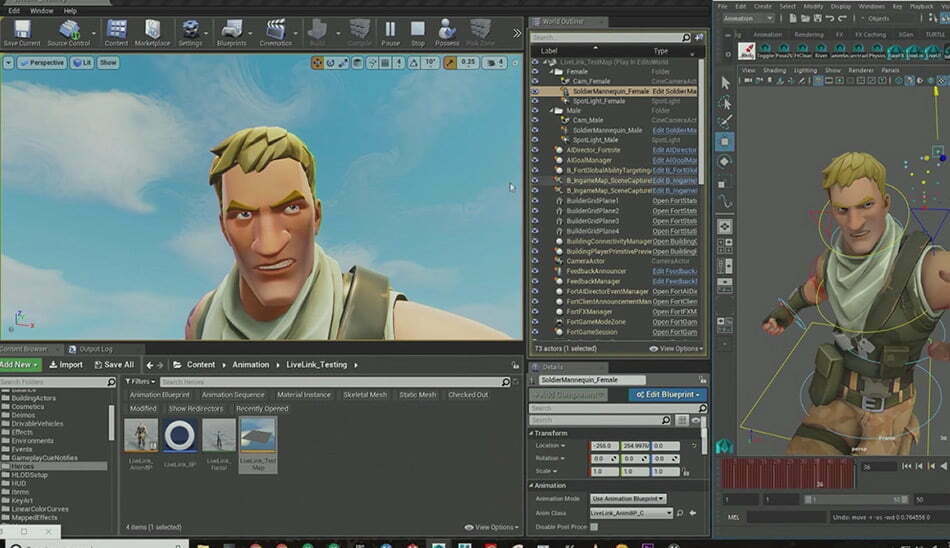The height and width of the screenshot is (548, 950).
Task: Toggle scale snapping icon next to 0.25
Action: tap(450, 62)
